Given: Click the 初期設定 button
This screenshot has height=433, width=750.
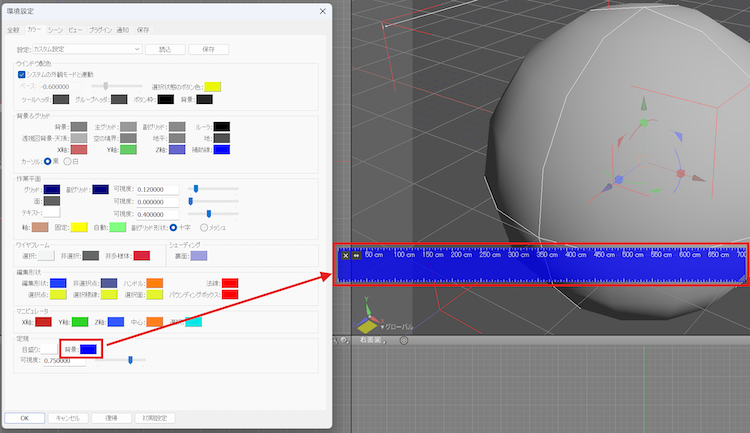Looking at the screenshot, I should pos(155,418).
